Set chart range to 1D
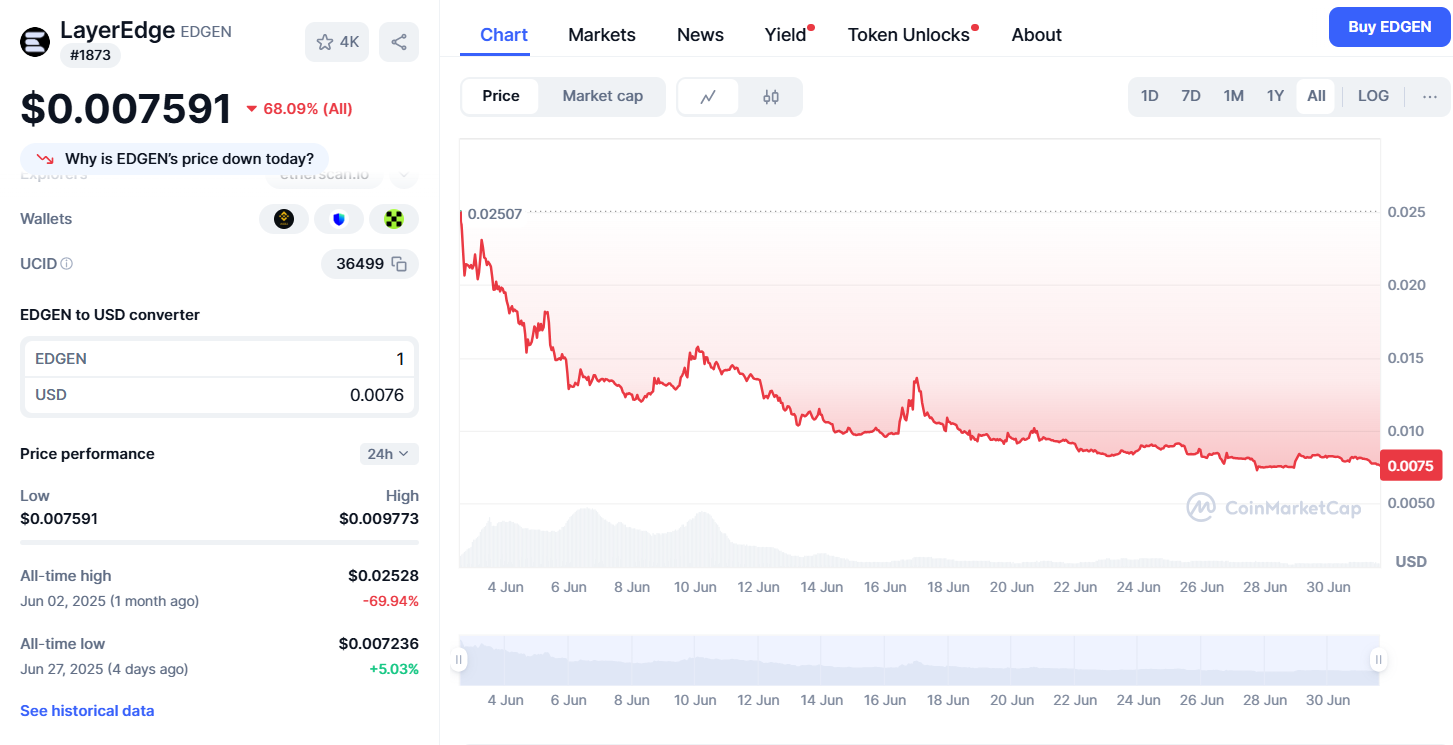The width and height of the screenshot is (1453, 745). click(1150, 96)
